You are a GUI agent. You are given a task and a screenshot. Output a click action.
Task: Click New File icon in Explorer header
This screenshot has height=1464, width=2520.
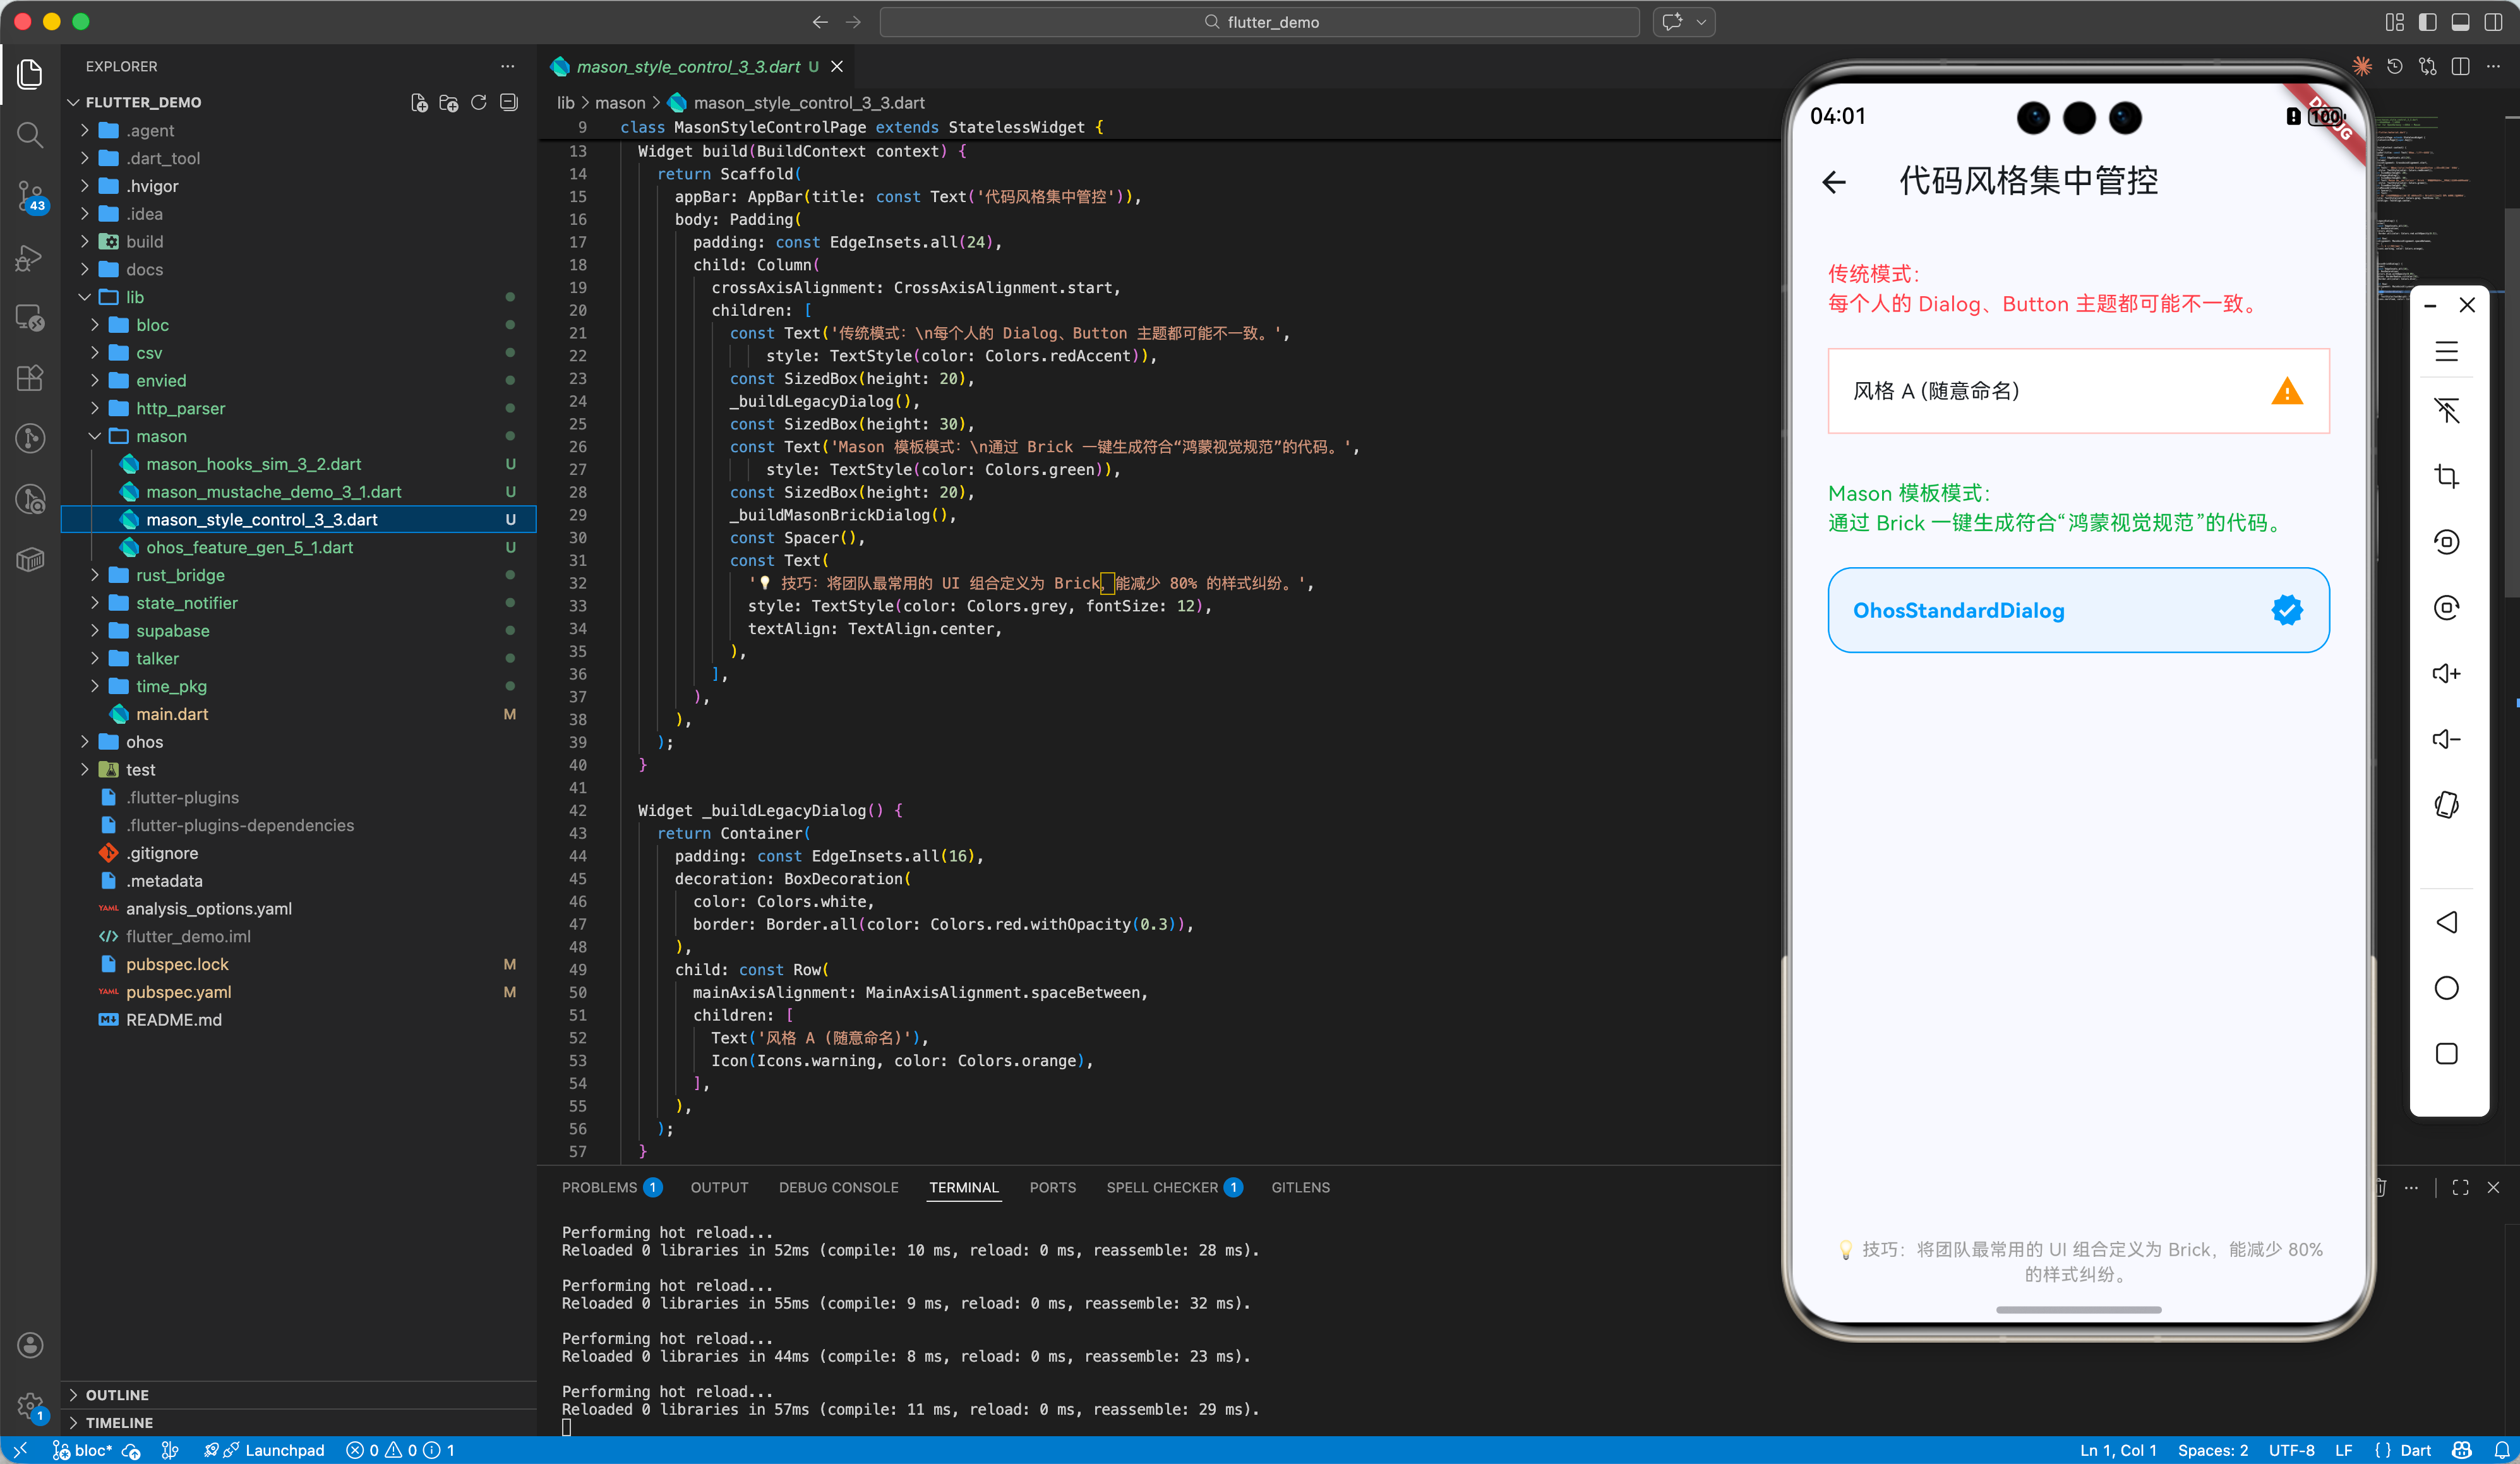pos(419,103)
